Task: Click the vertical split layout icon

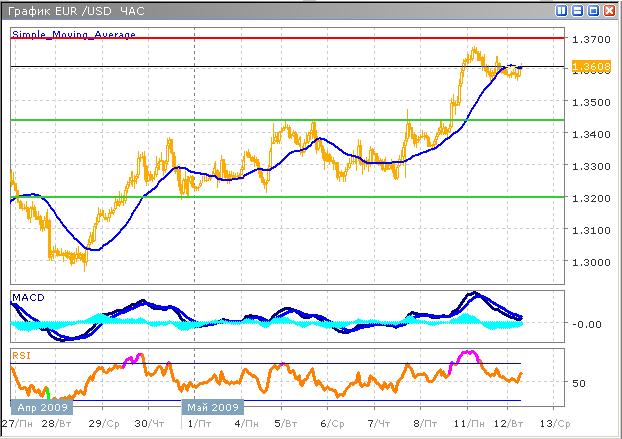Action: tap(562, 10)
